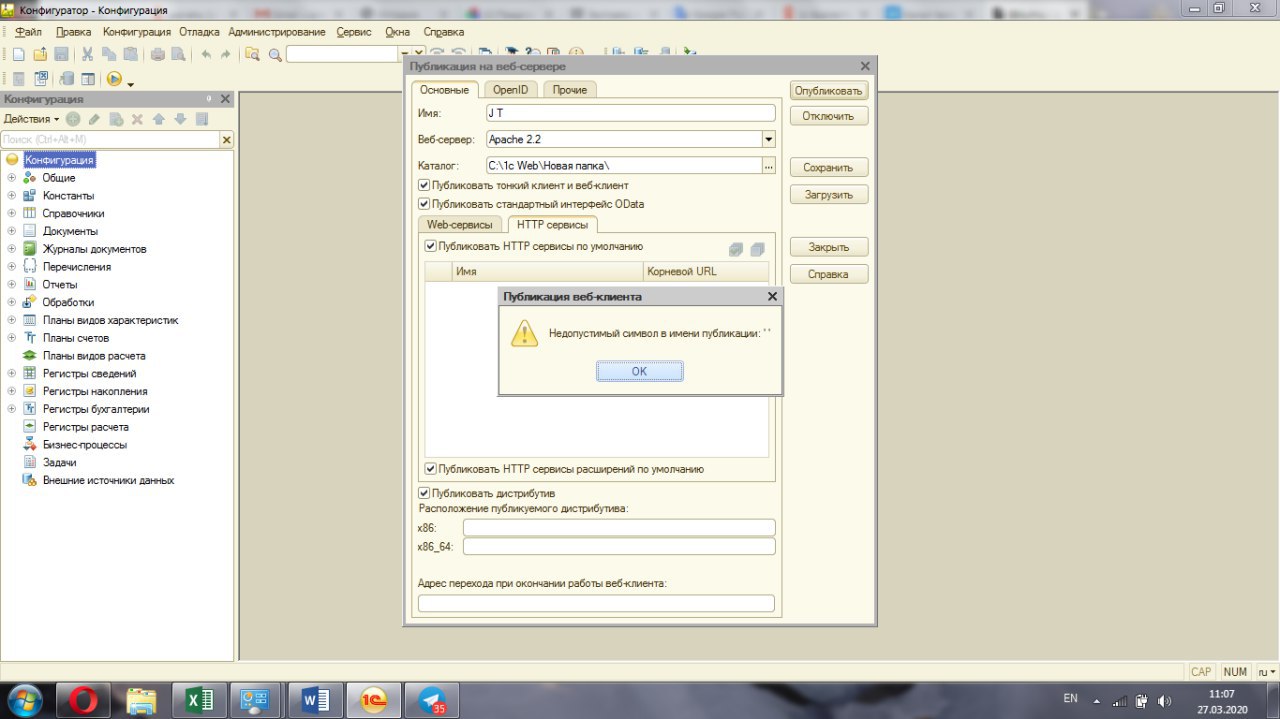Click the Update database configuration cylinder icon

click(67, 79)
